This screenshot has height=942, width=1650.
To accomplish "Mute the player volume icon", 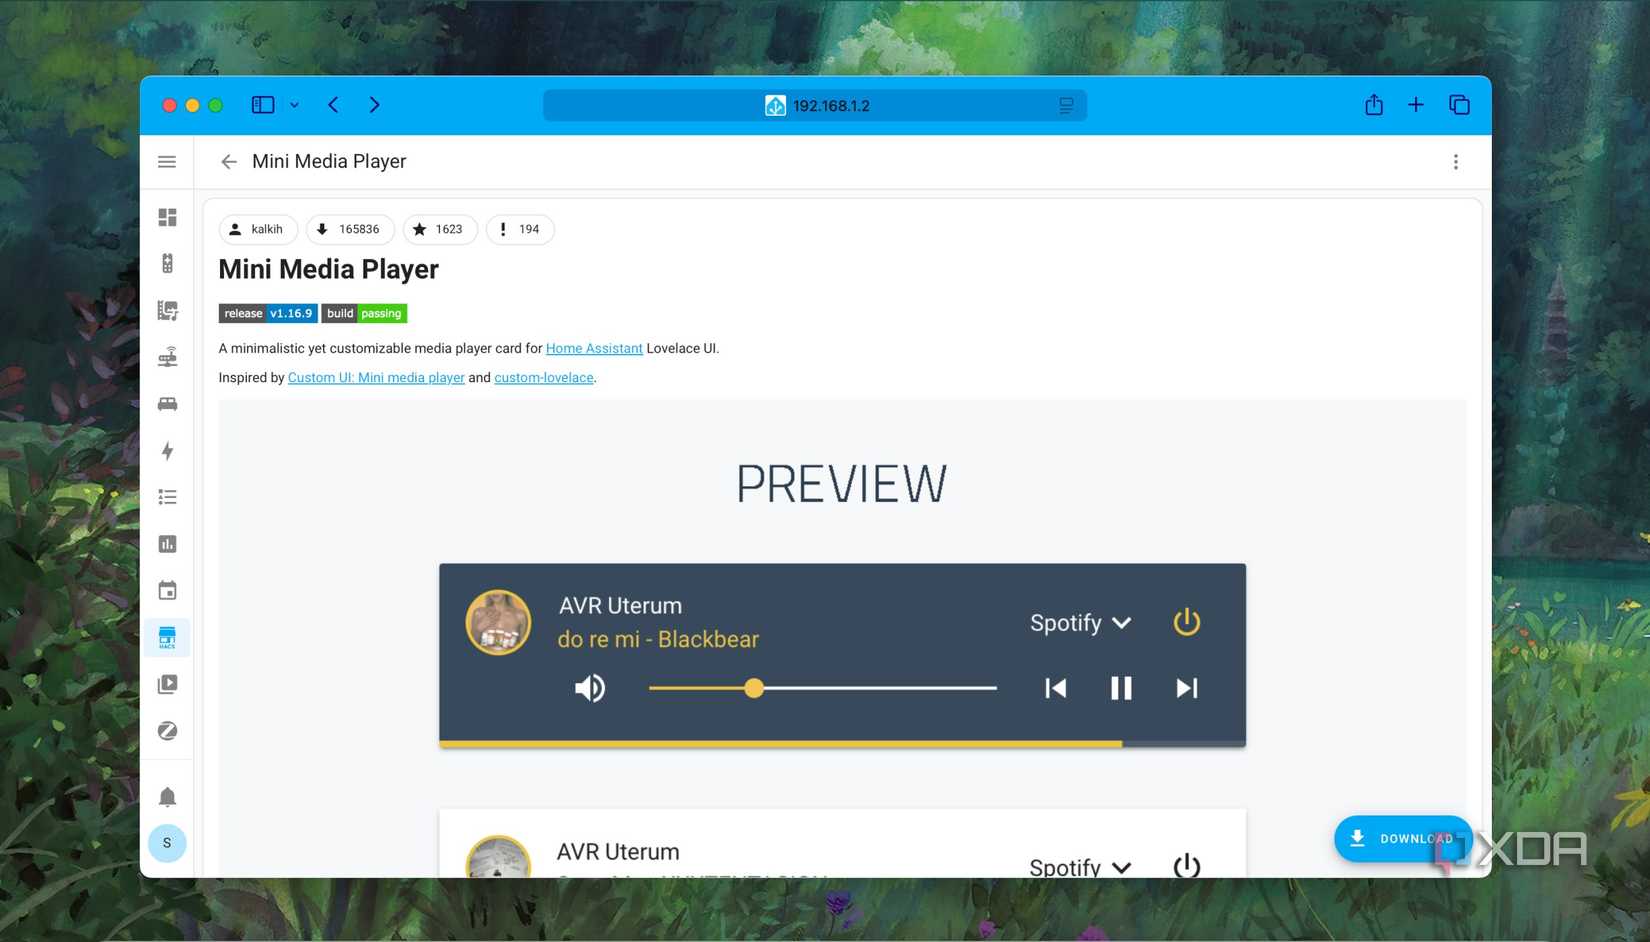I will click(590, 688).
